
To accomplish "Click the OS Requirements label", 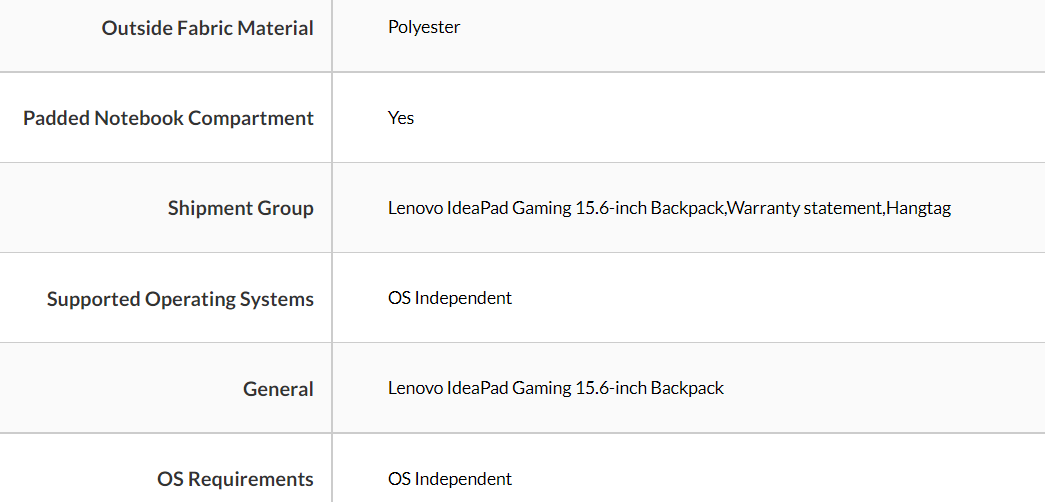I will [x=235, y=479].
